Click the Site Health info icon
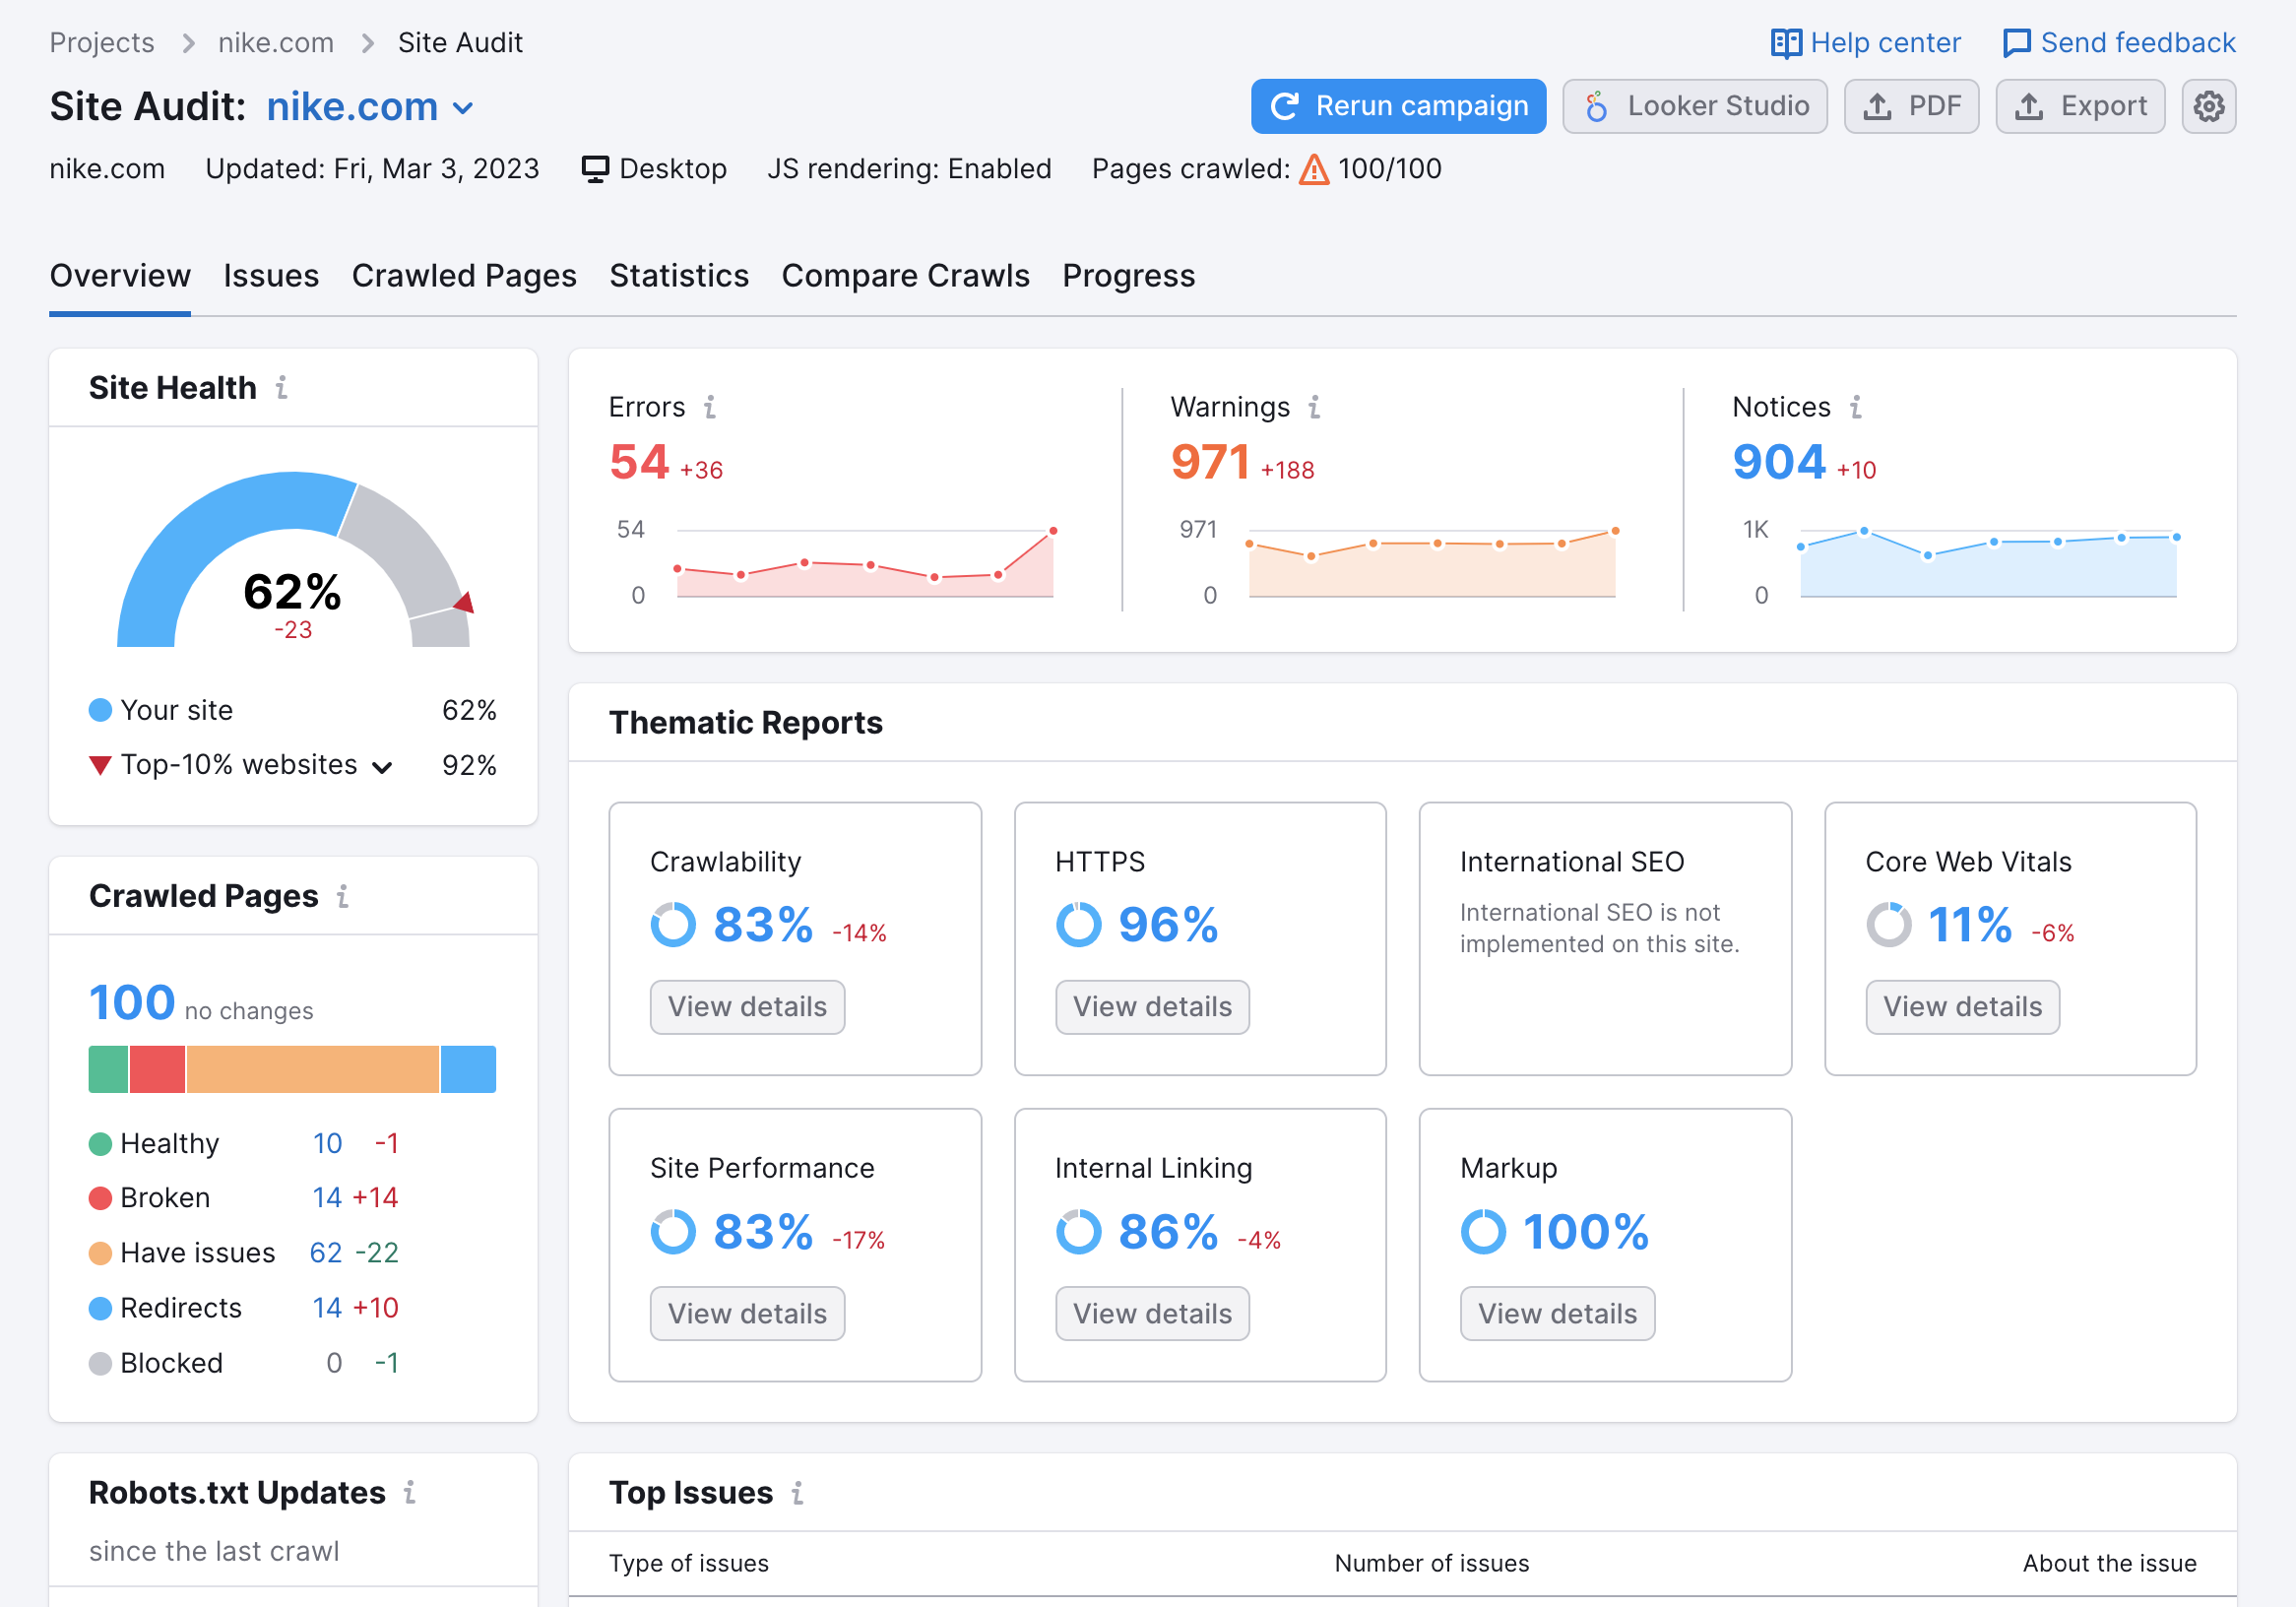Viewport: 2296px width, 1607px height. coord(282,388)
